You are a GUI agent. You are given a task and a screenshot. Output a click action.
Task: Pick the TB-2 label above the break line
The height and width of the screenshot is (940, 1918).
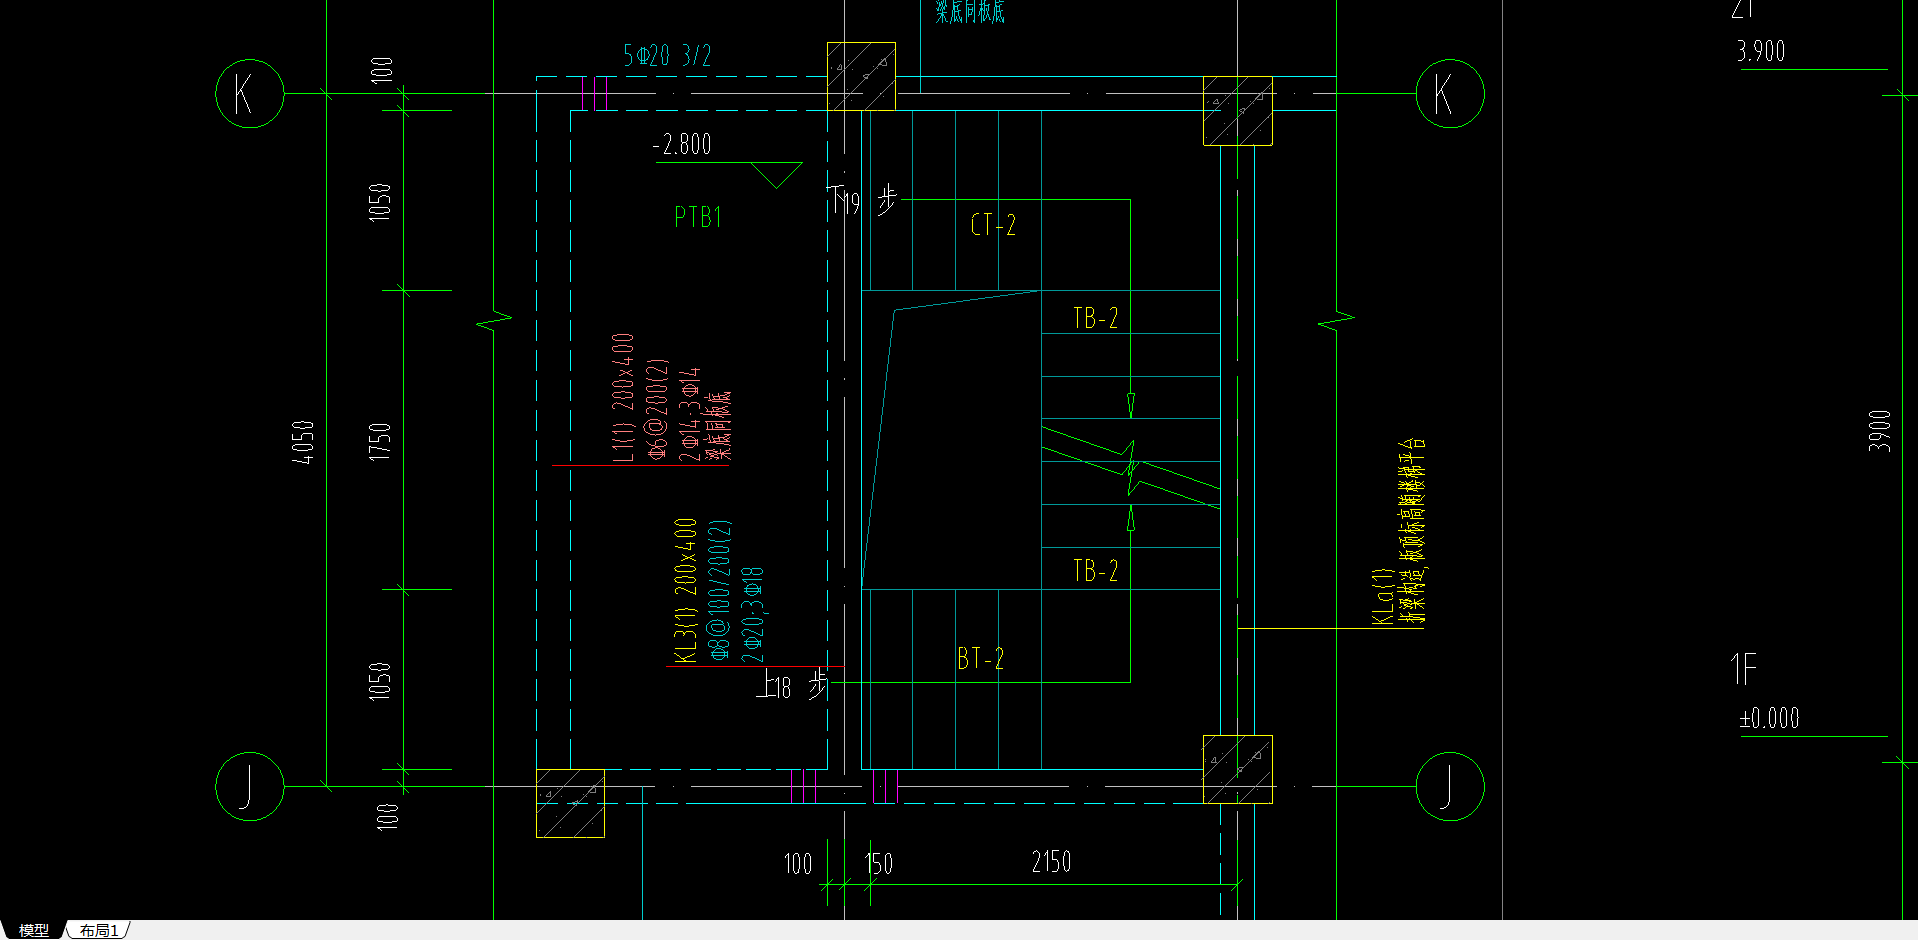coord(1096,318)
